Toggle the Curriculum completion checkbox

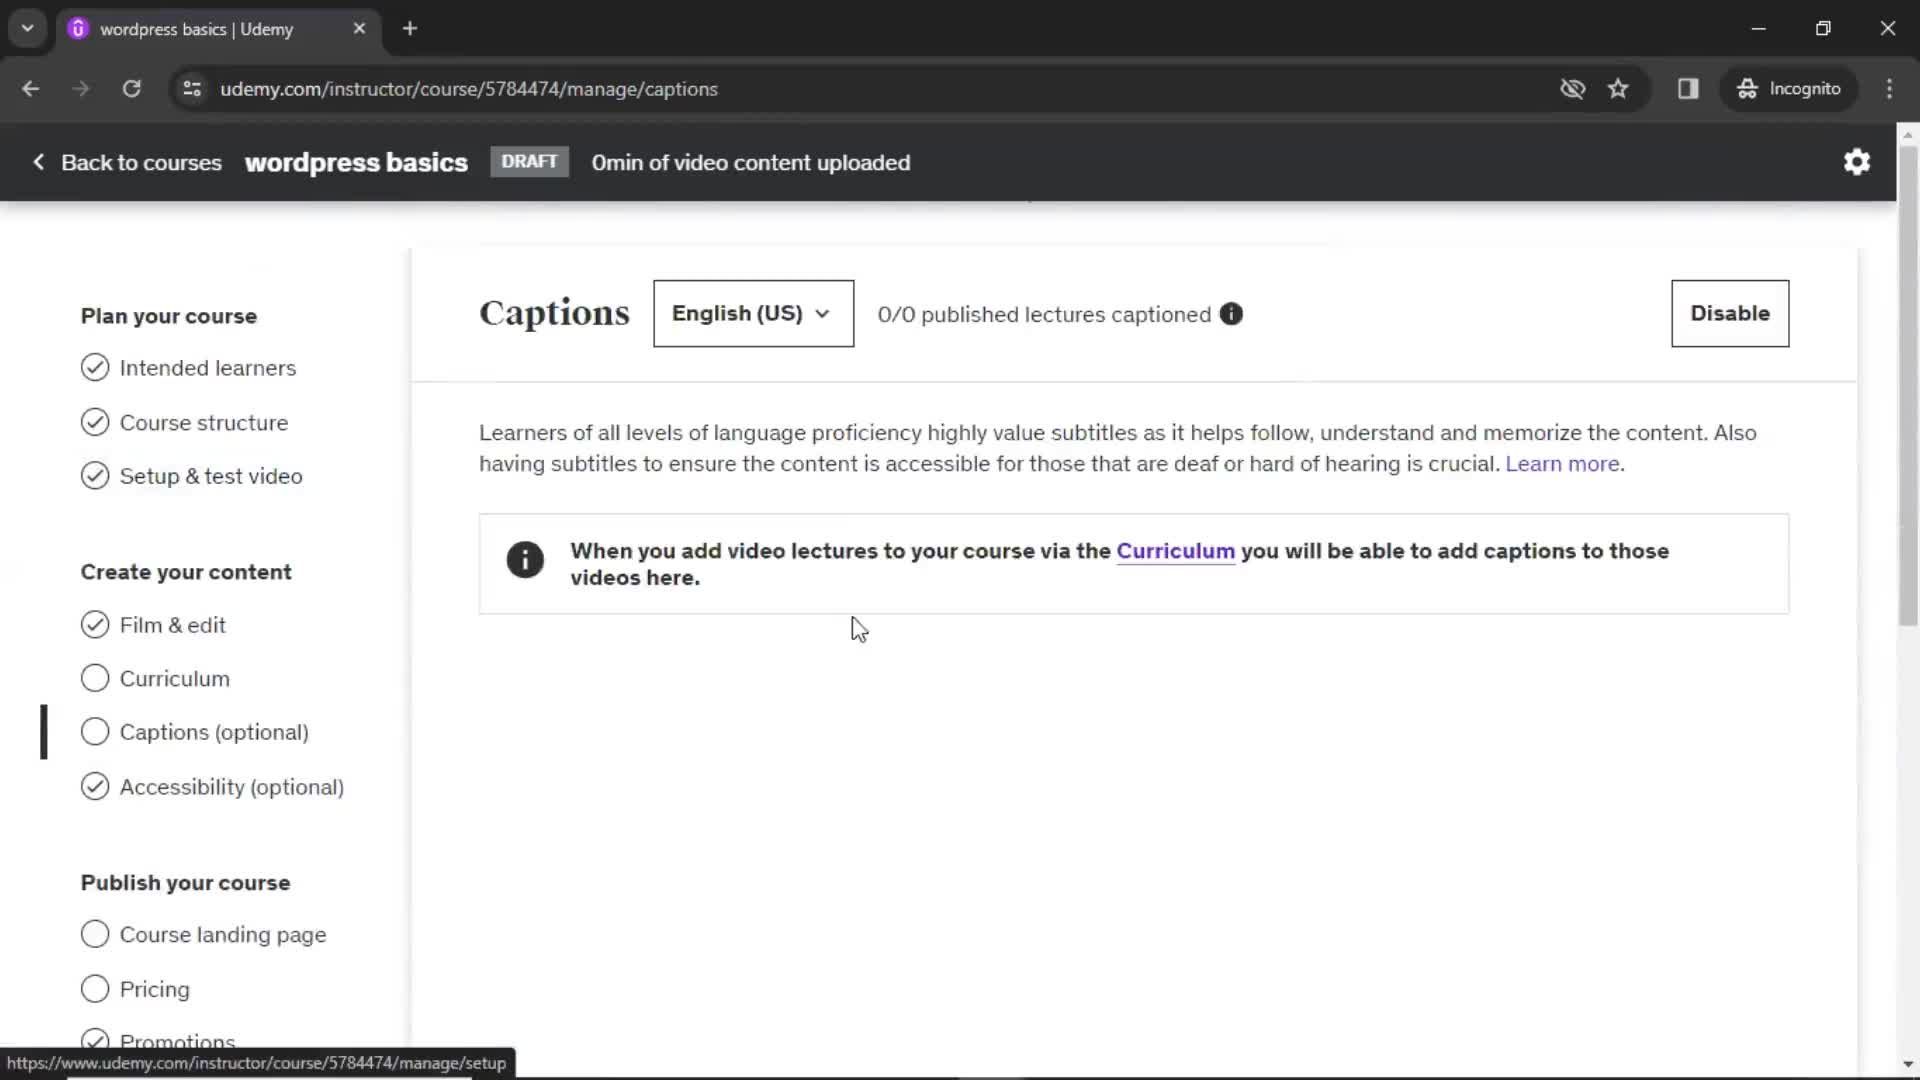[94, 678]
